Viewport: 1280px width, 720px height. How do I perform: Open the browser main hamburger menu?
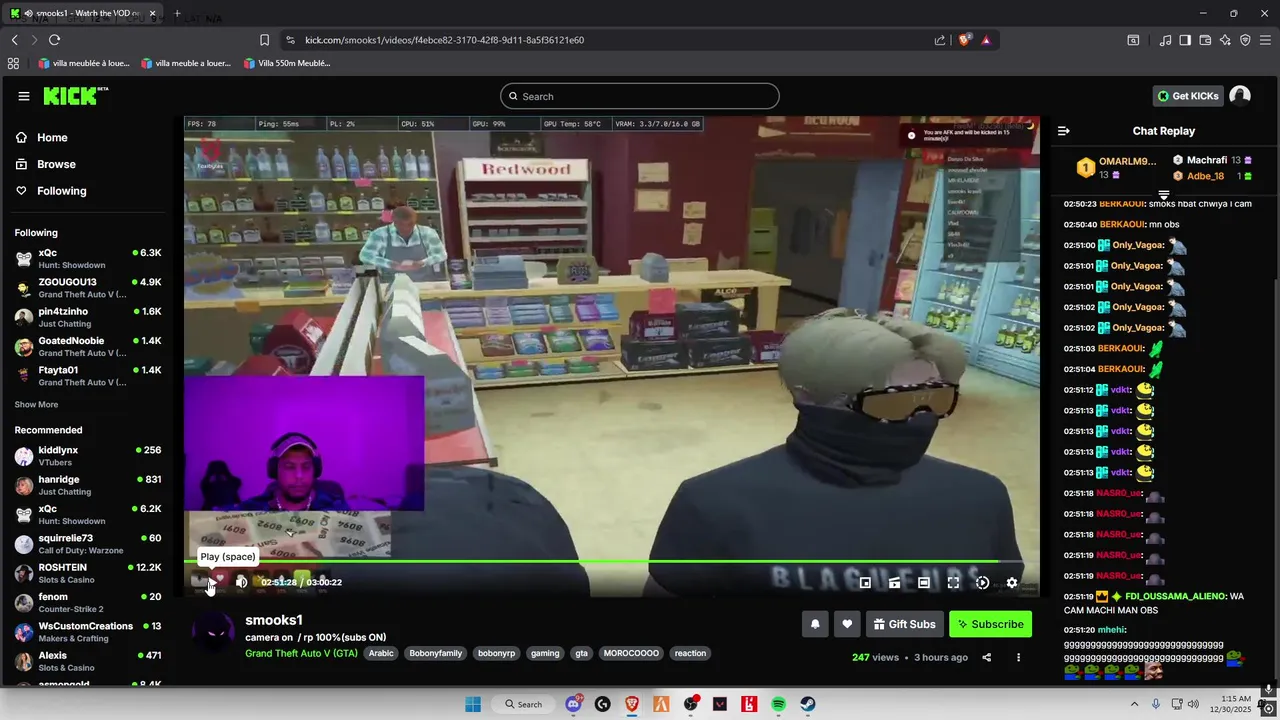click(x=1265, y=40)
